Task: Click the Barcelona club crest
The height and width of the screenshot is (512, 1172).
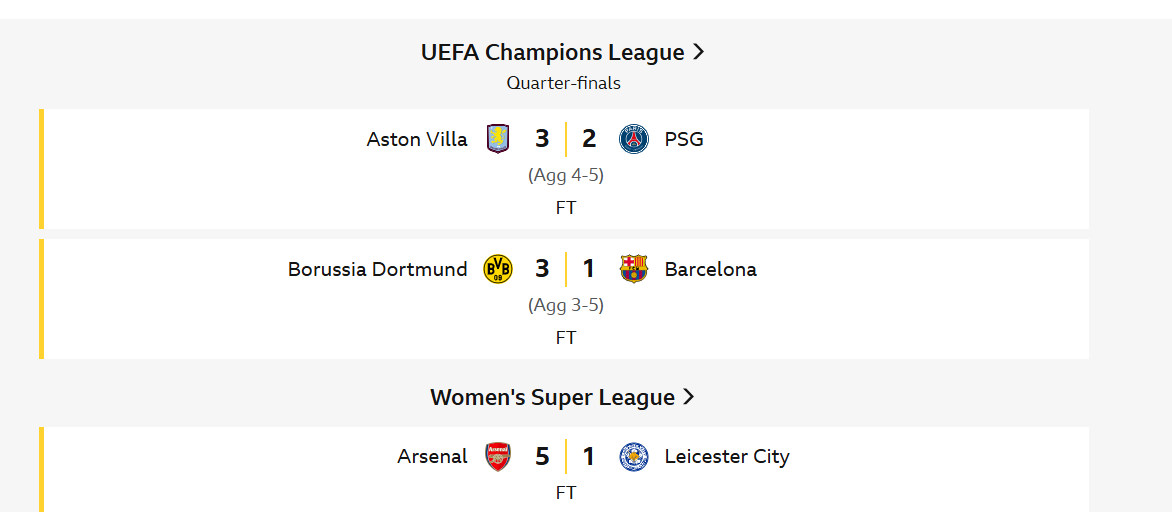Action: (x=634, y=269)
